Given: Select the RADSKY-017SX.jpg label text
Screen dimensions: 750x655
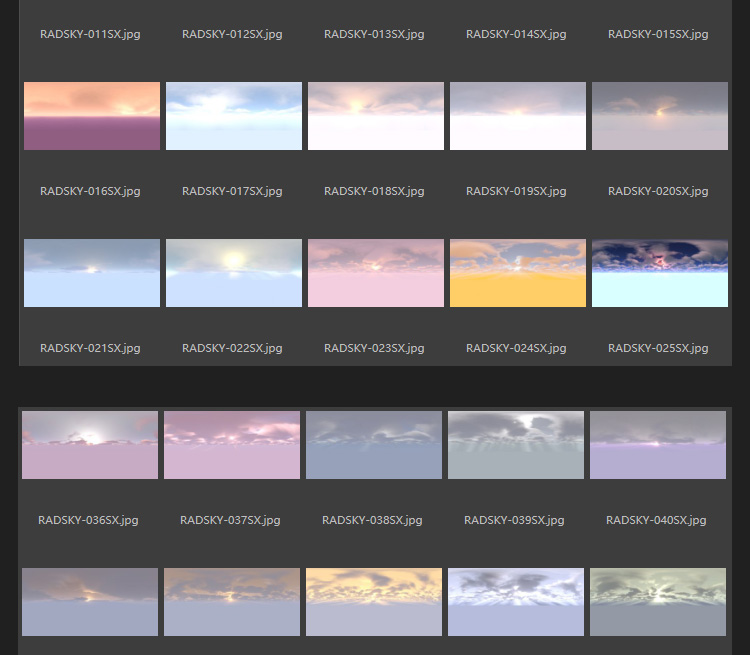Looking at the screenshot, I should point(232,191).
